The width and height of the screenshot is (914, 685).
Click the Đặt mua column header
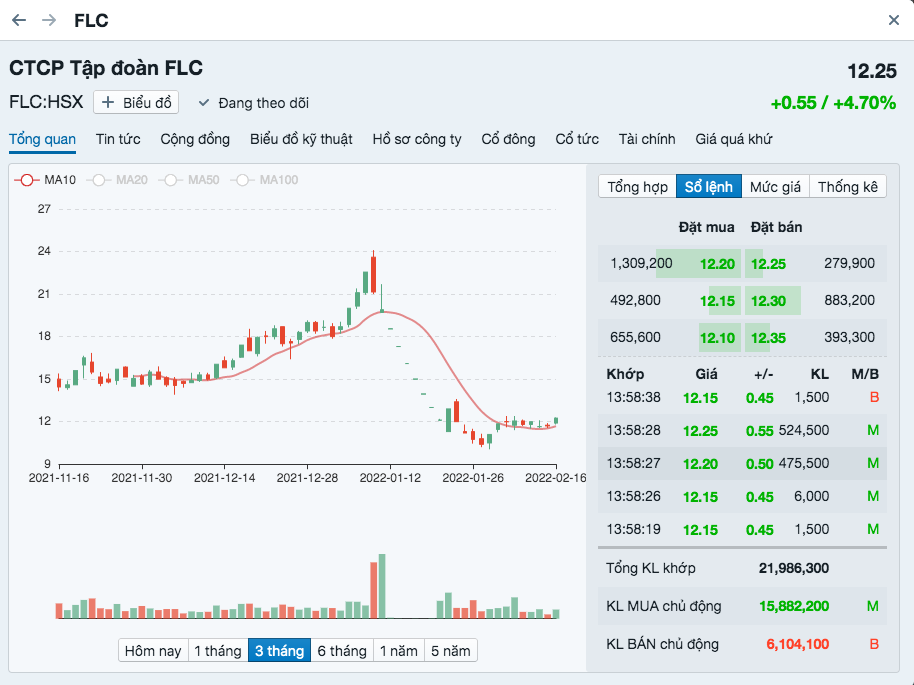pos(706,227)
